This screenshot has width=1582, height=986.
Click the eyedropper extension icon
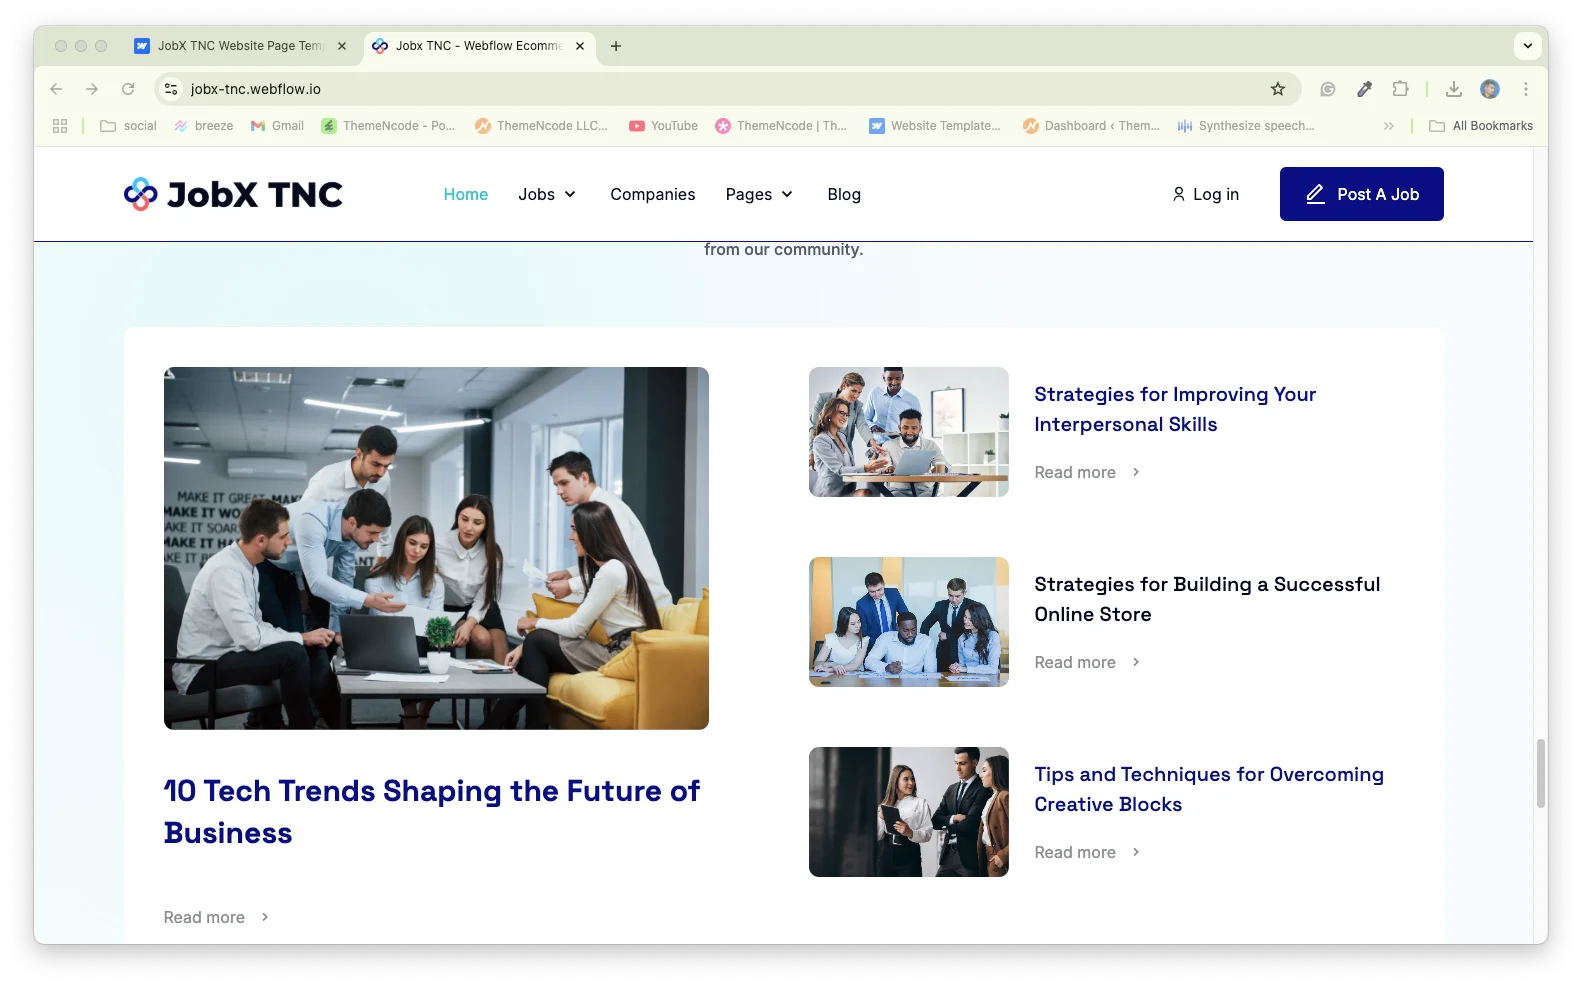(x=1364, y=89)
